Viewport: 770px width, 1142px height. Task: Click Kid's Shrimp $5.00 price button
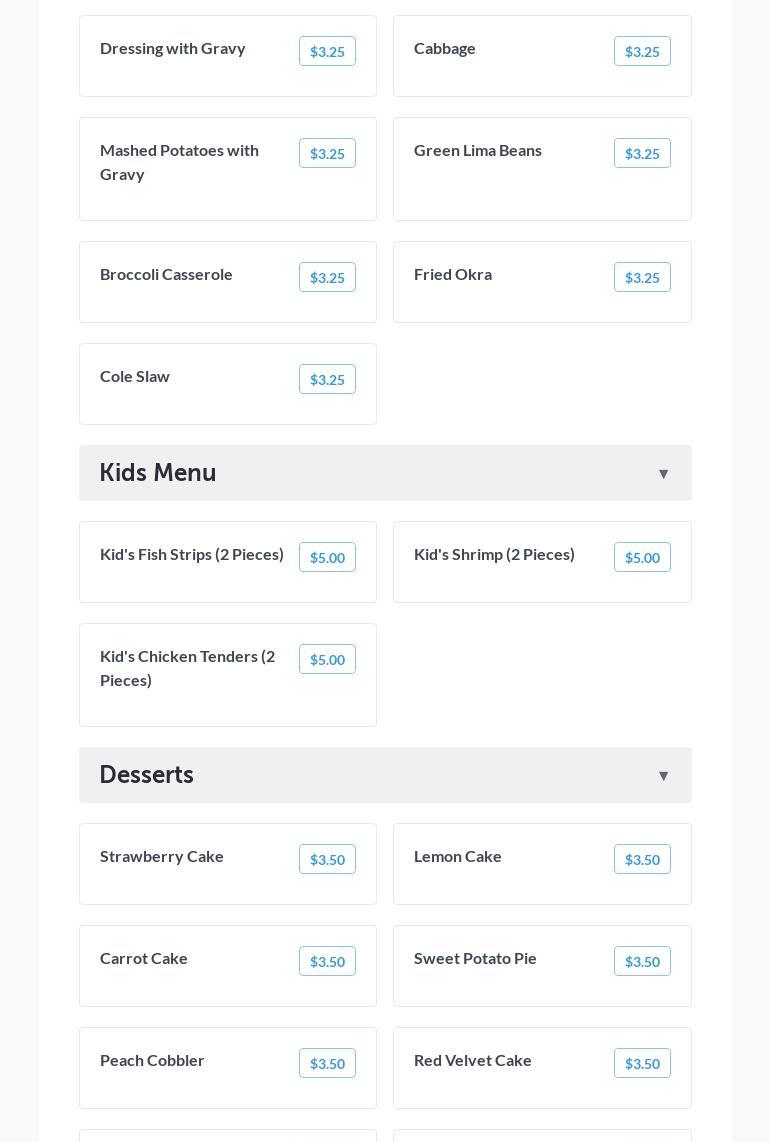[642, 558]
